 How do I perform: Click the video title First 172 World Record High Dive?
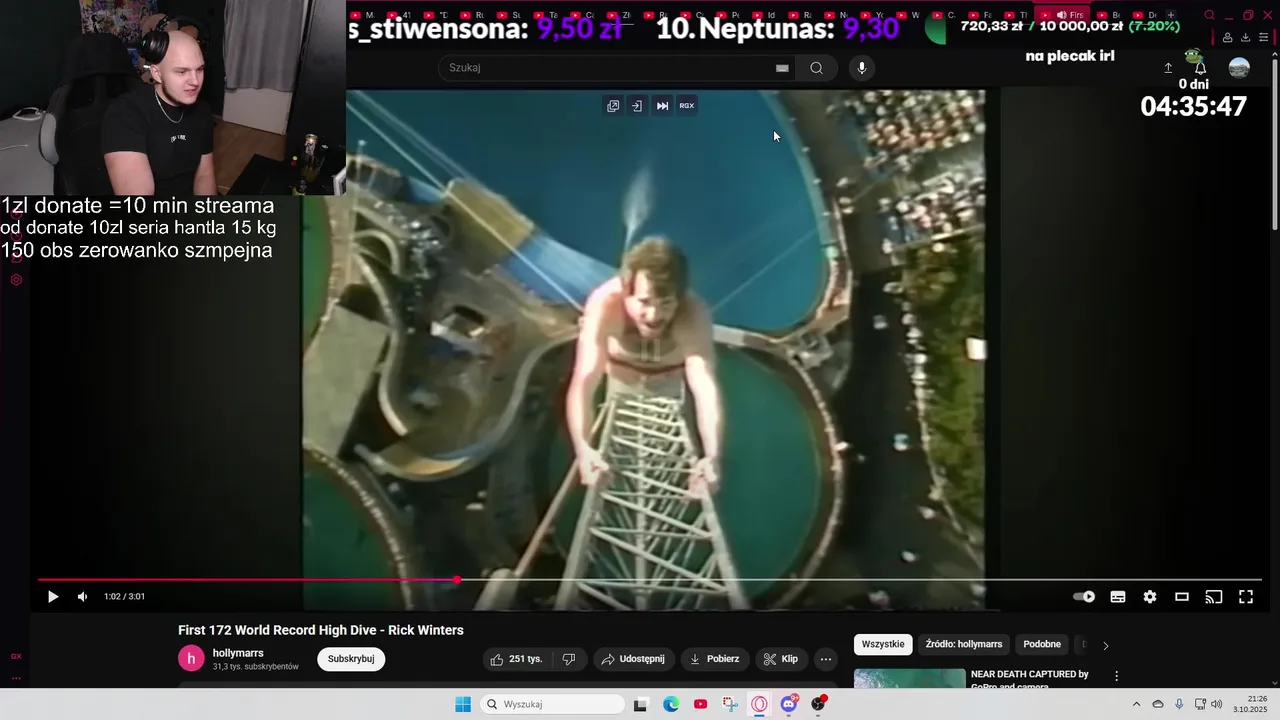(x=321, y=630)
